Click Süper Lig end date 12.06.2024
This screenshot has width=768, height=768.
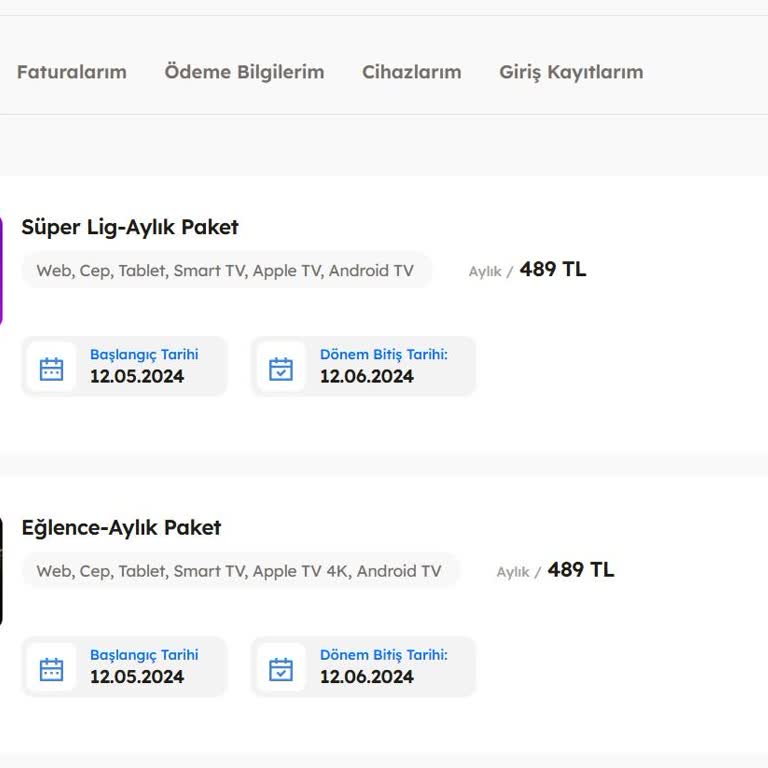(x=366, y=376)
